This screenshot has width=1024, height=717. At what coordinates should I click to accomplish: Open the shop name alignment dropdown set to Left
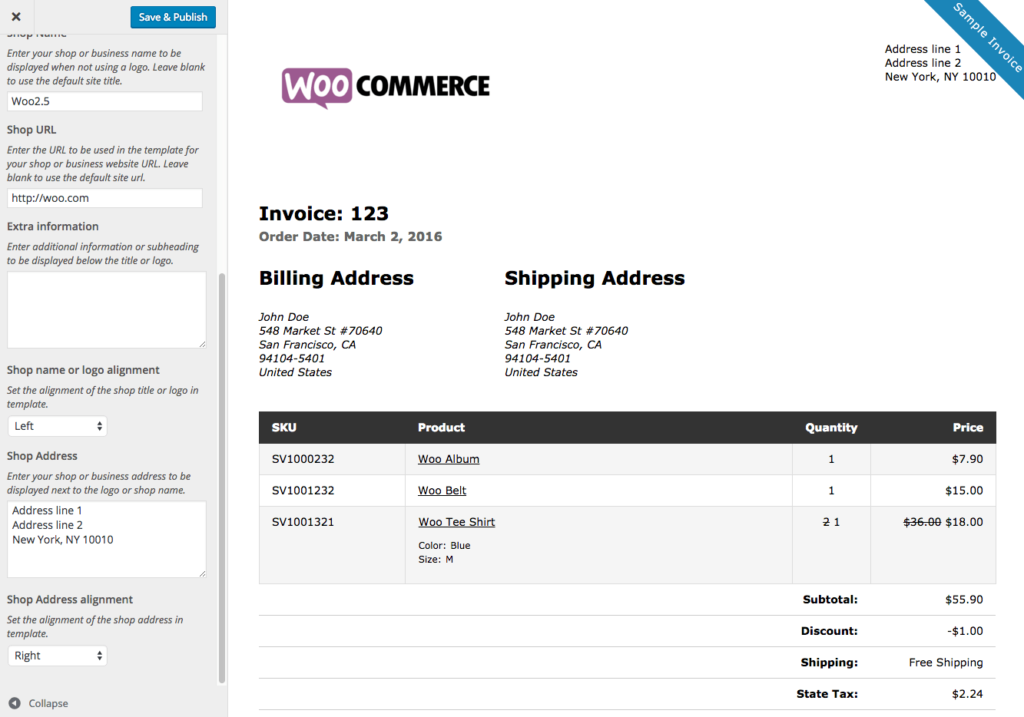(x=57, y=424)
